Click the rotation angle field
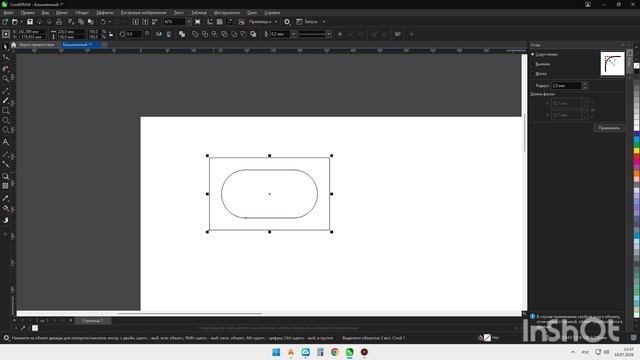640x360 pixels. coord(133,34)
